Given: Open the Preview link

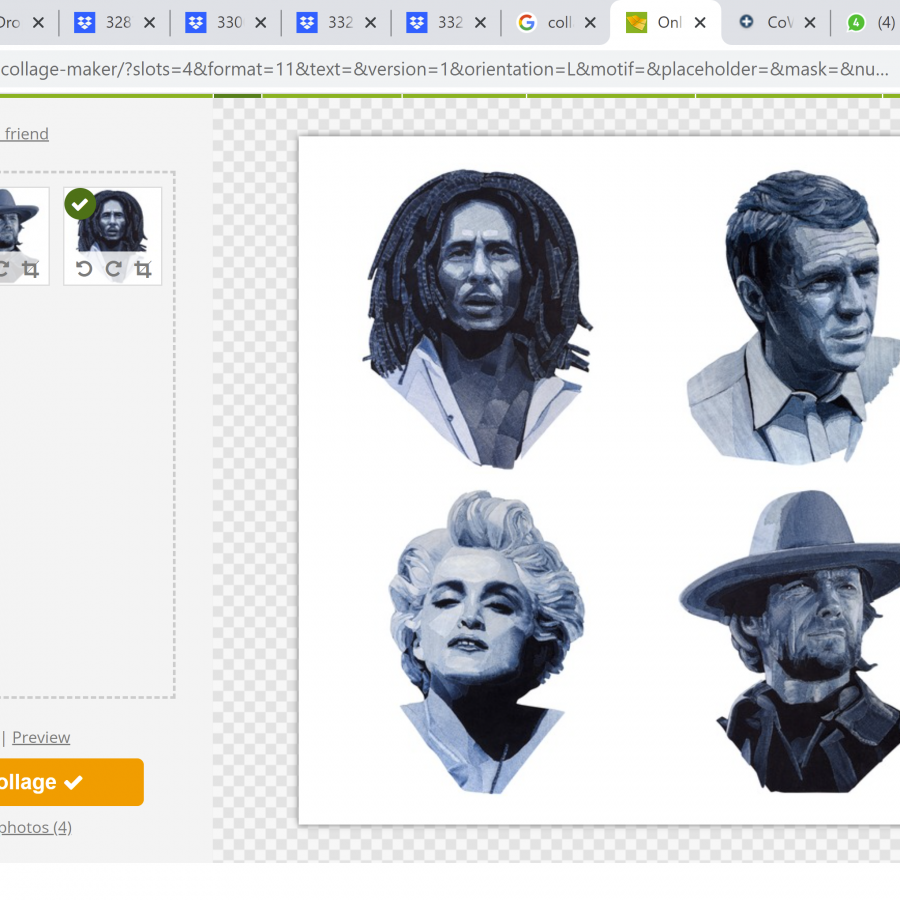Looking at the screenshot, I should pos(41,737).
